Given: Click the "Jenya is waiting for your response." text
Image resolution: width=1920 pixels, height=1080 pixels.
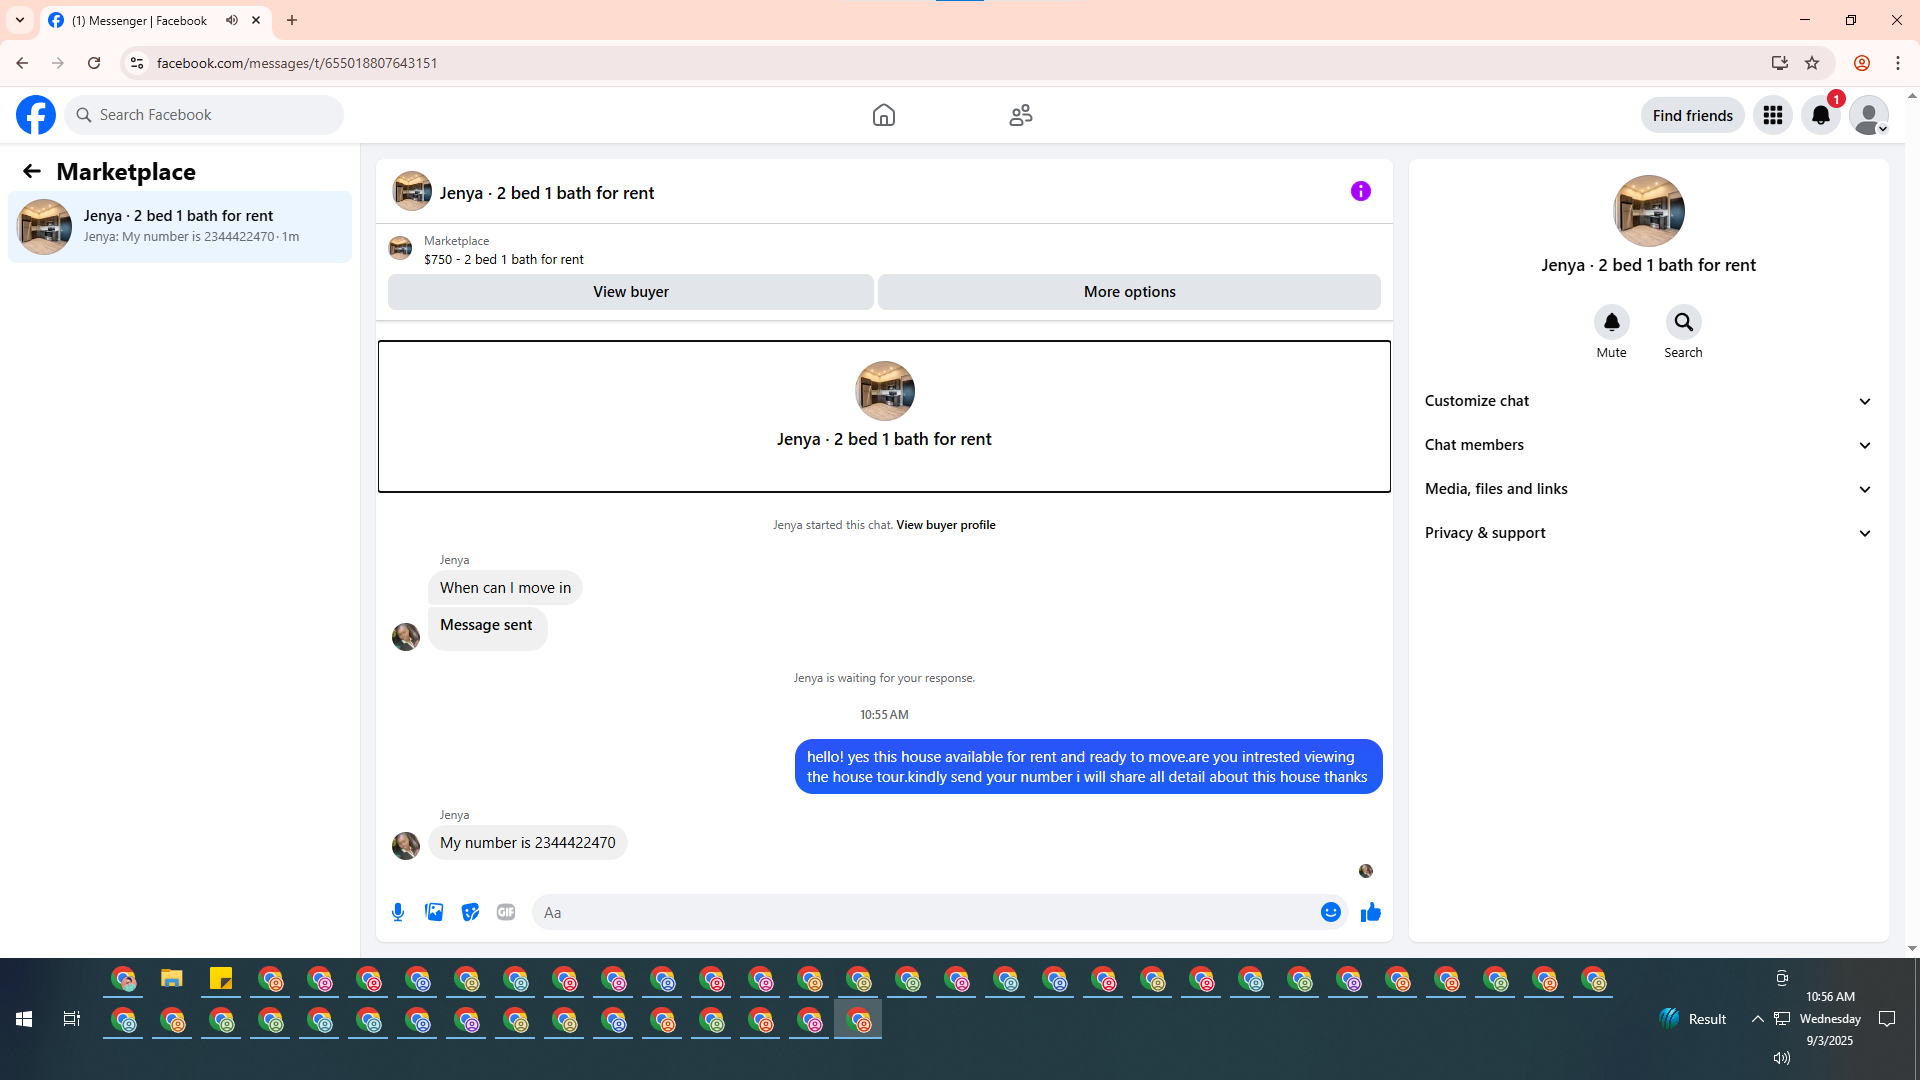Looking at the screenshot, I should pyautogui.click(x=884, y=678).
